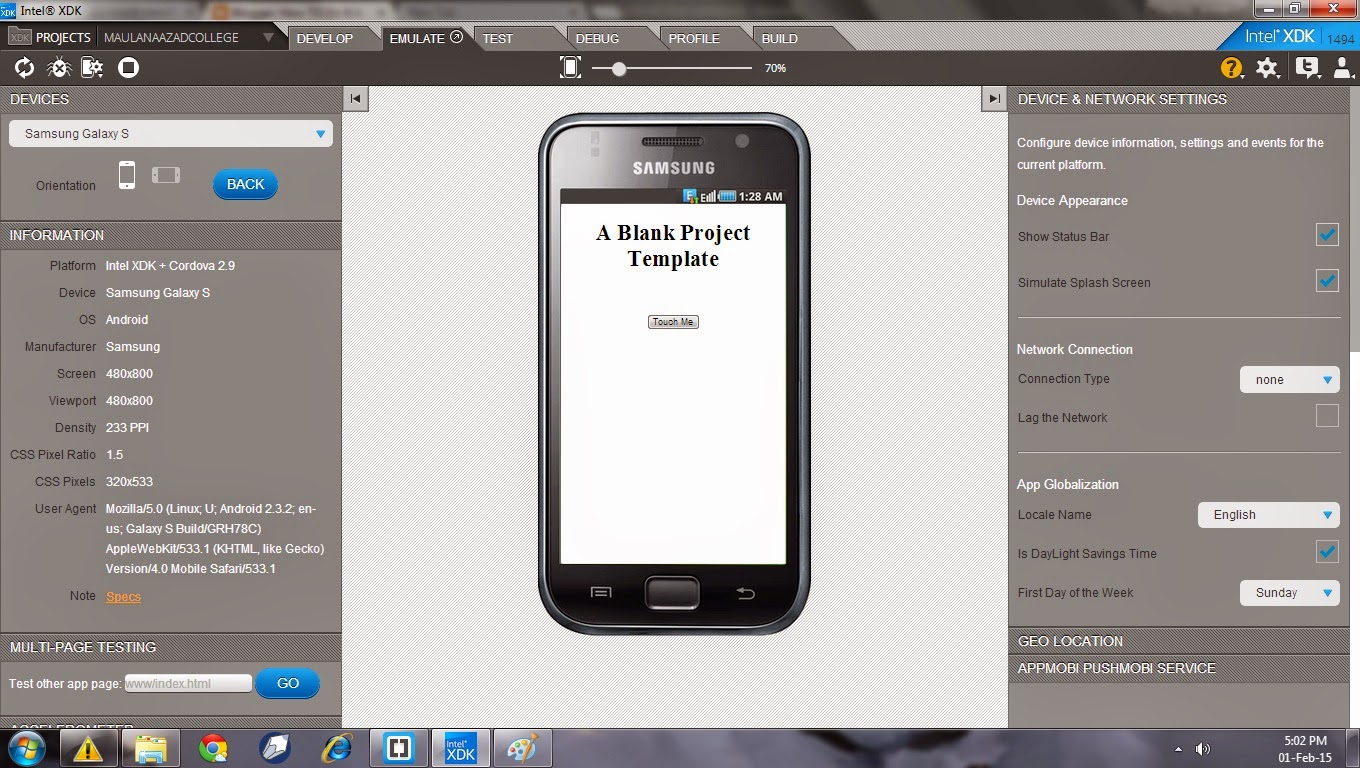Open the Samsung Galaxy S device dropdown
This screenshot has height=768, width=1360.
[x=171, y=133]
